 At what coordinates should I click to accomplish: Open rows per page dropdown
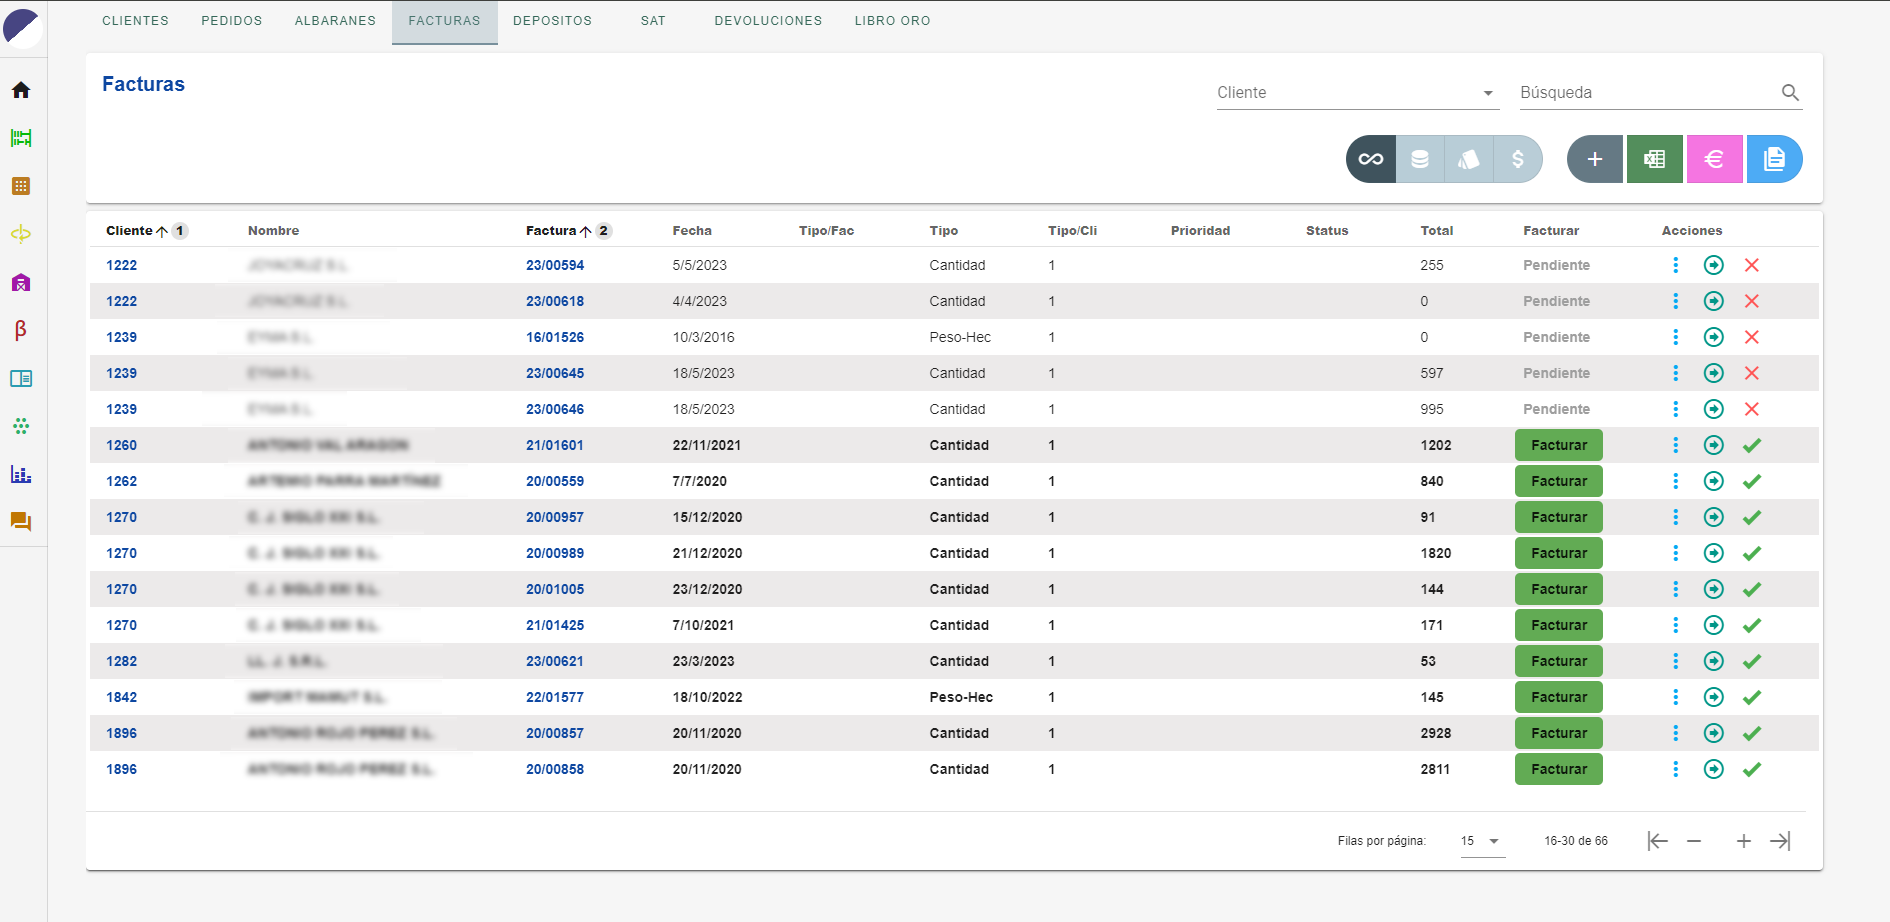pos(1482,841)
